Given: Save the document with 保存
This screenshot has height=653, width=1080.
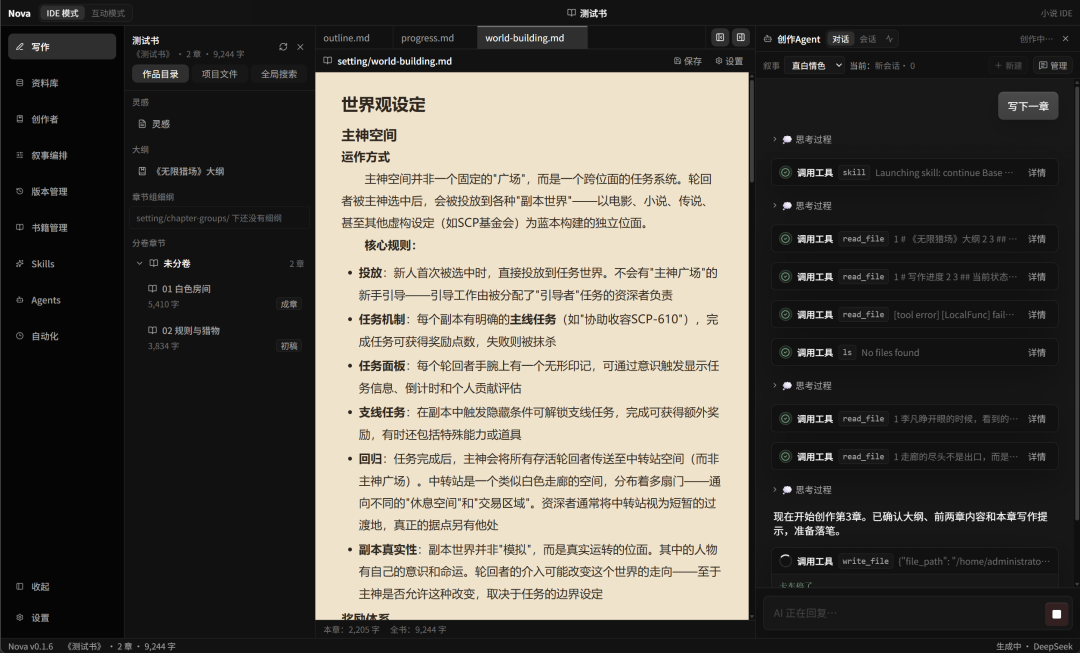Looking at the screenshot, I should pyautogui.click(x=688, y=61).
